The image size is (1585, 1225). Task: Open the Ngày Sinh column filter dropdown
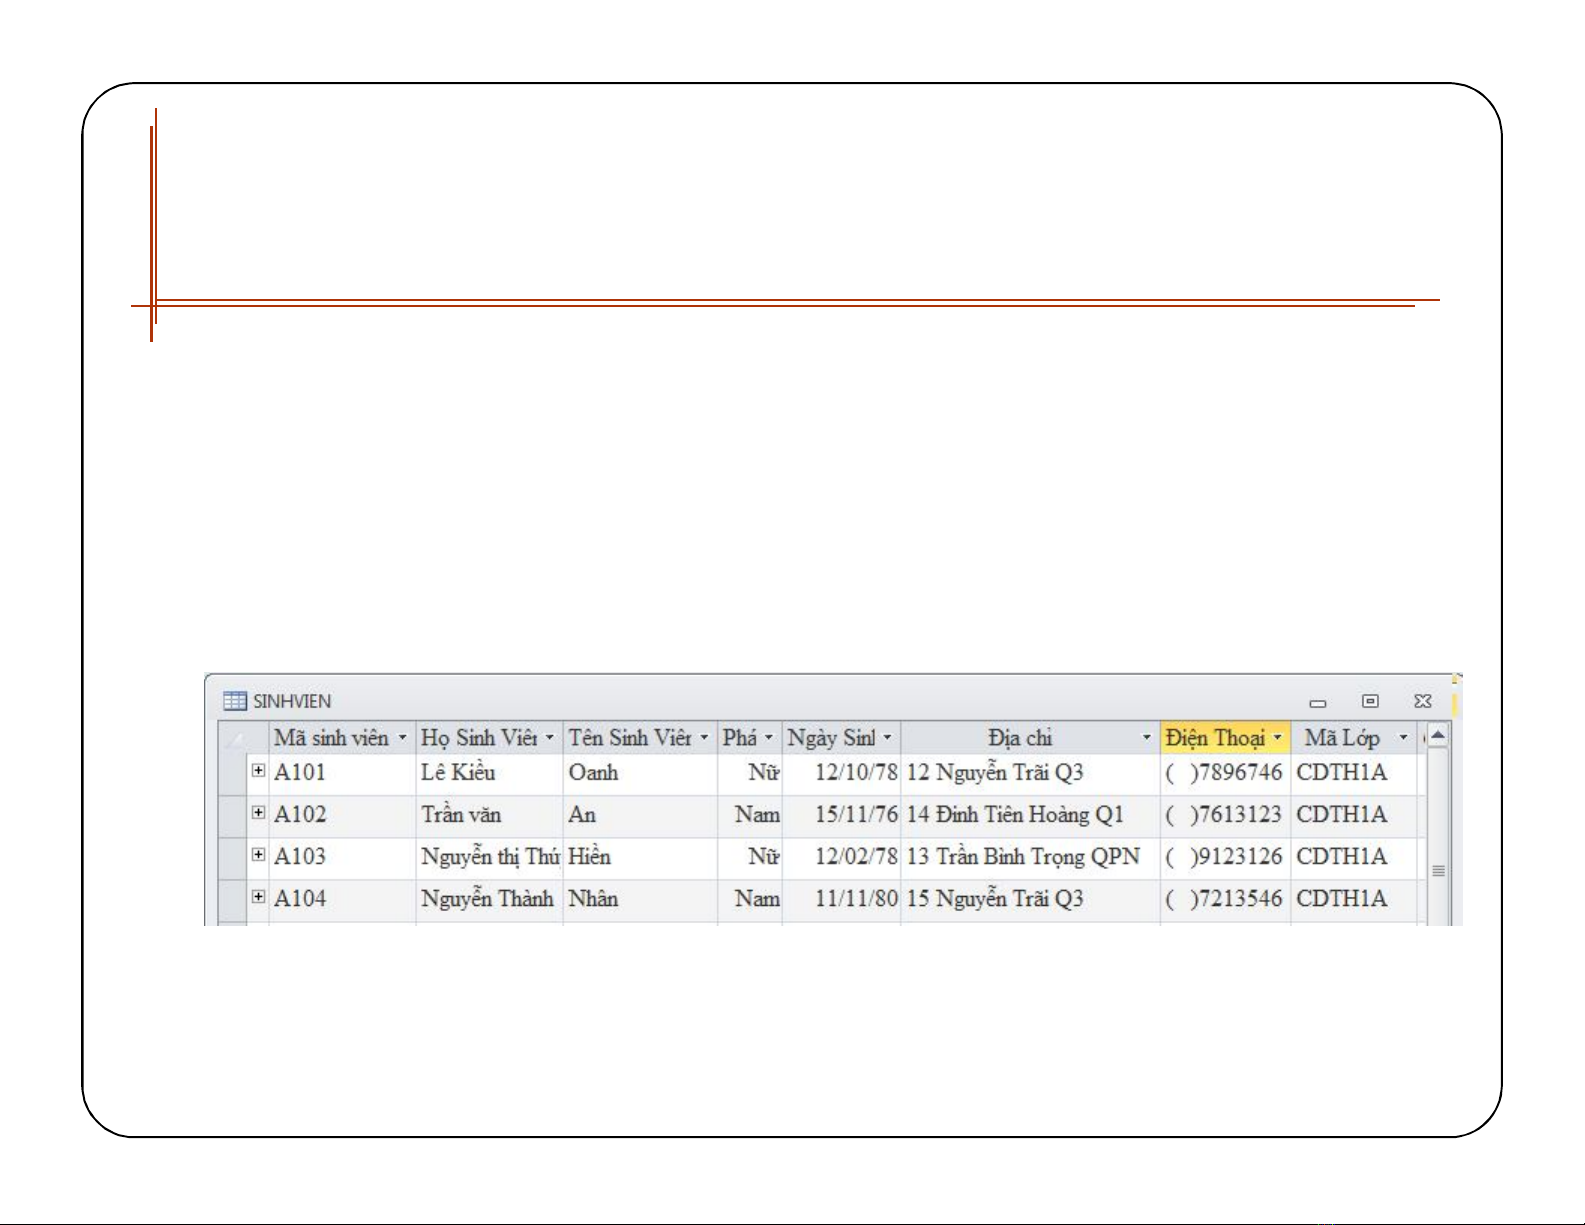click(887, 738)
